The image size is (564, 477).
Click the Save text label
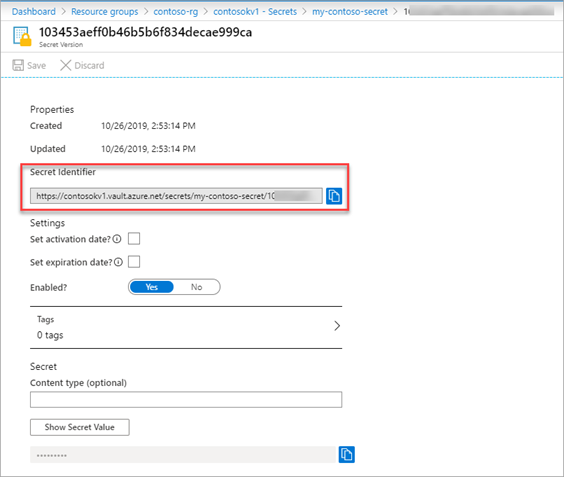click(x=36, y=65)
